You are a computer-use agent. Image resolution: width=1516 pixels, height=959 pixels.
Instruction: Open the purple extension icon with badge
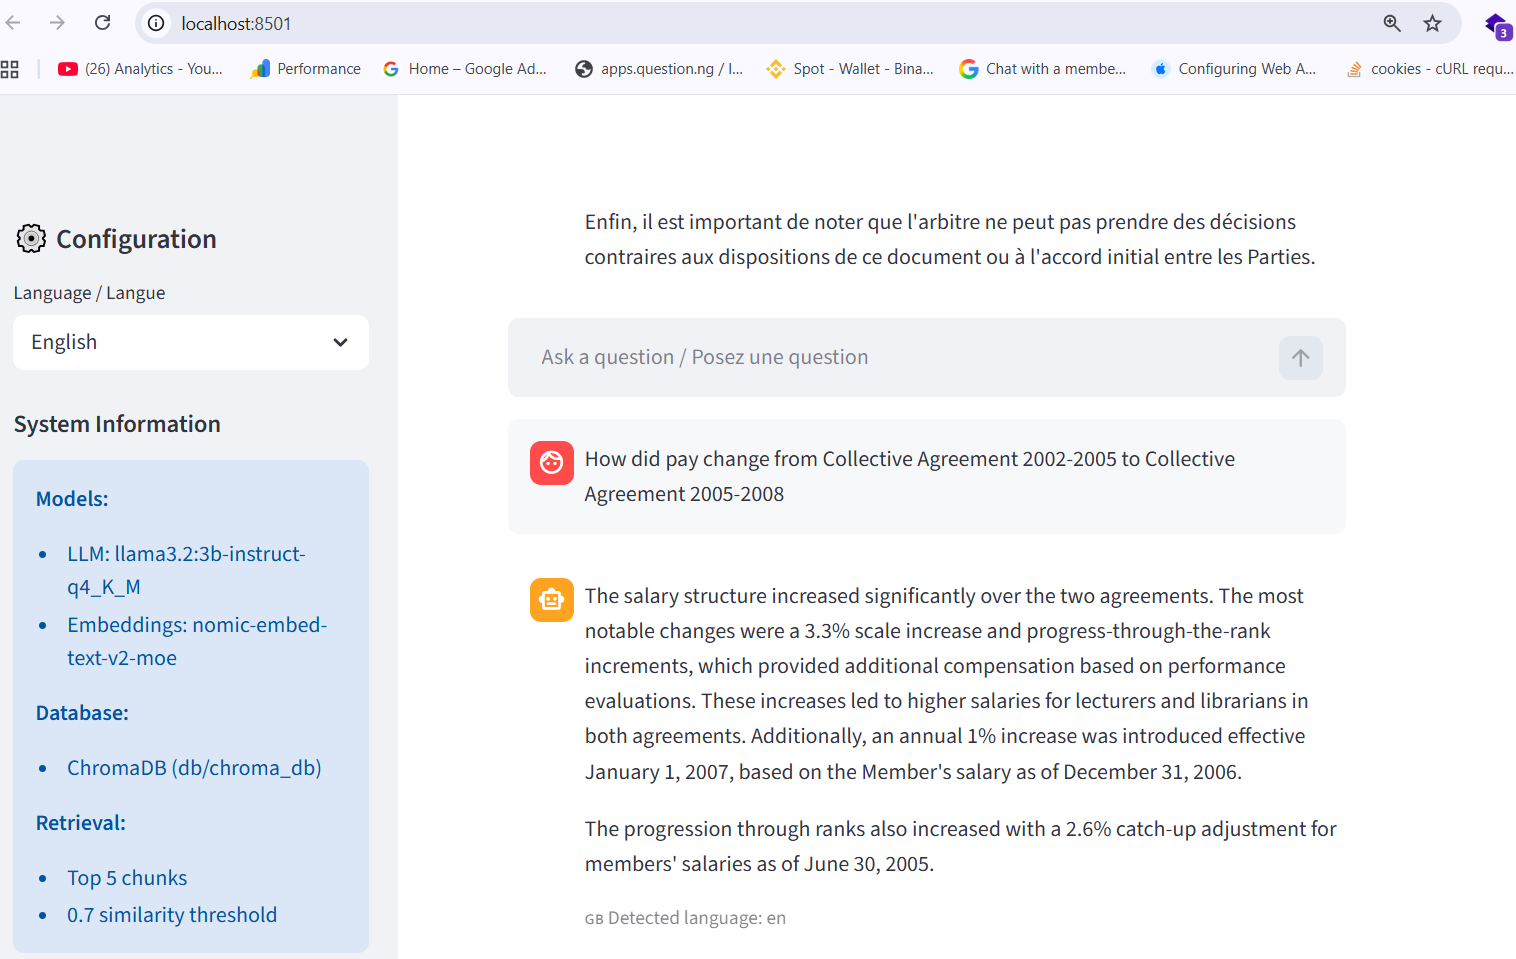coord(1497,25)
